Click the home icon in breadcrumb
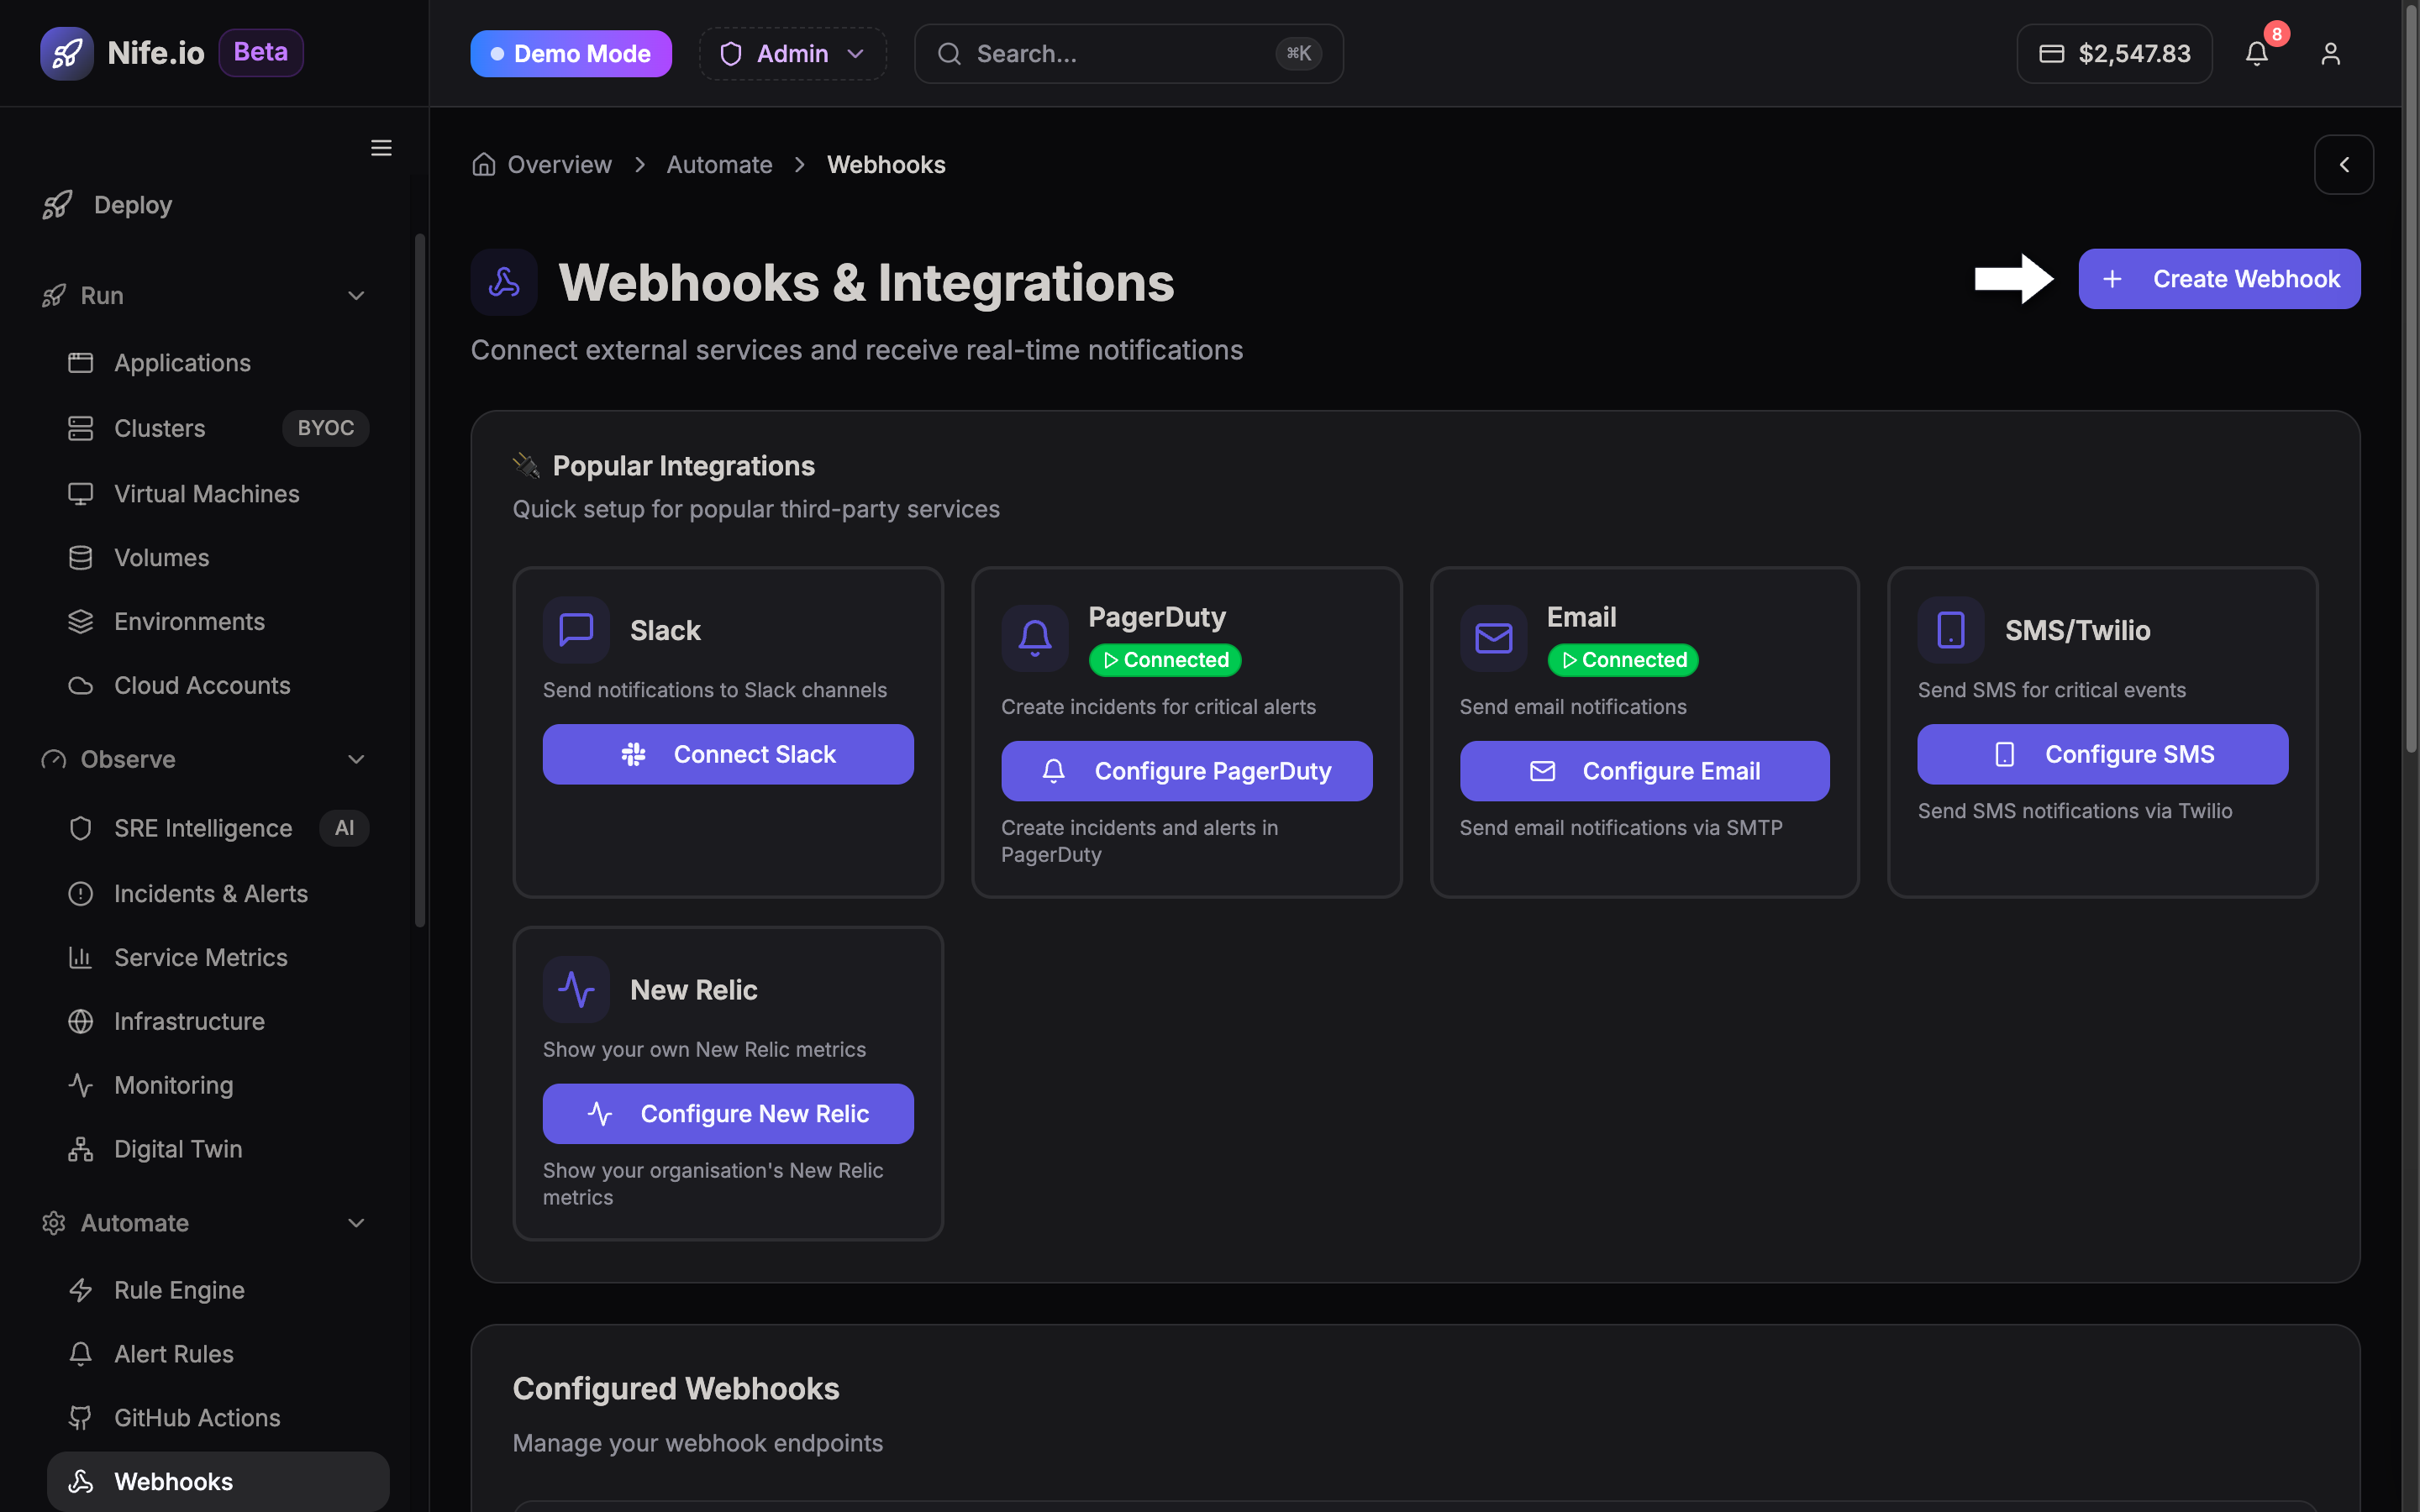 click(x=484, y=164)
